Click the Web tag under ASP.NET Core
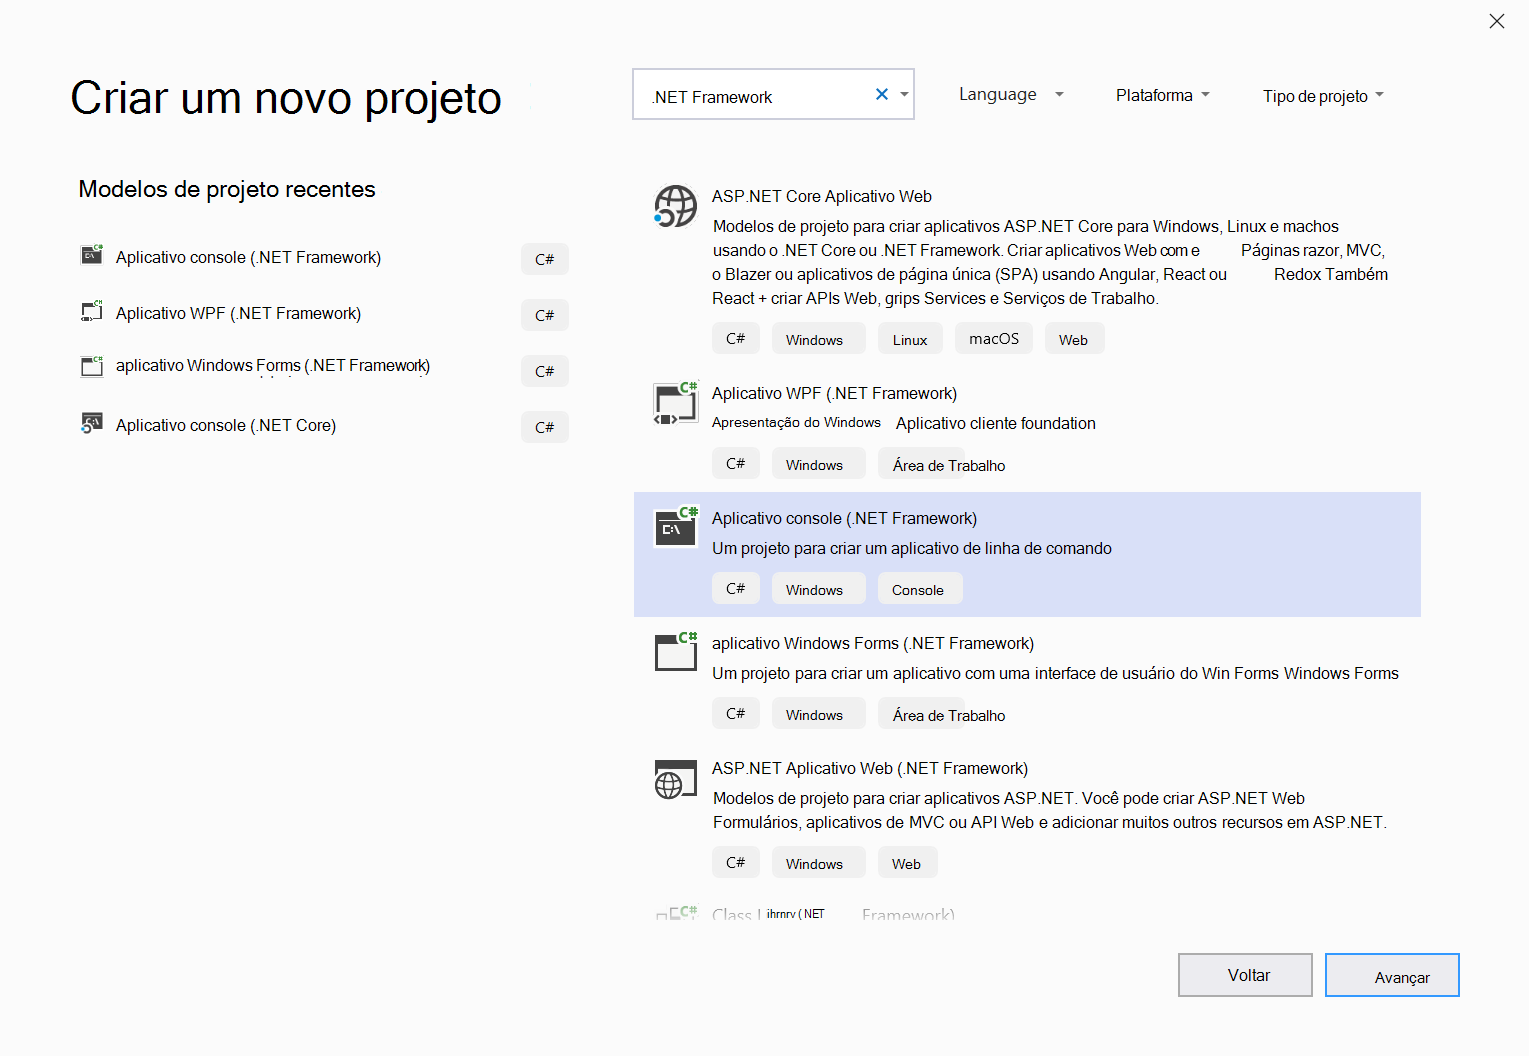Image resolution: width=1529 pixels, height=1056 pixels. pos(1074,339)
